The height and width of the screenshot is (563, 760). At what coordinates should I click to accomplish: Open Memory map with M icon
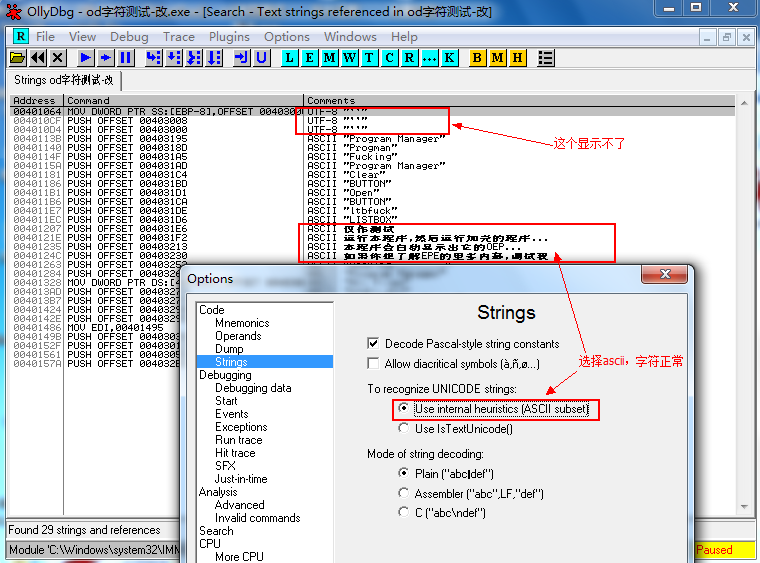pos(329,58)
